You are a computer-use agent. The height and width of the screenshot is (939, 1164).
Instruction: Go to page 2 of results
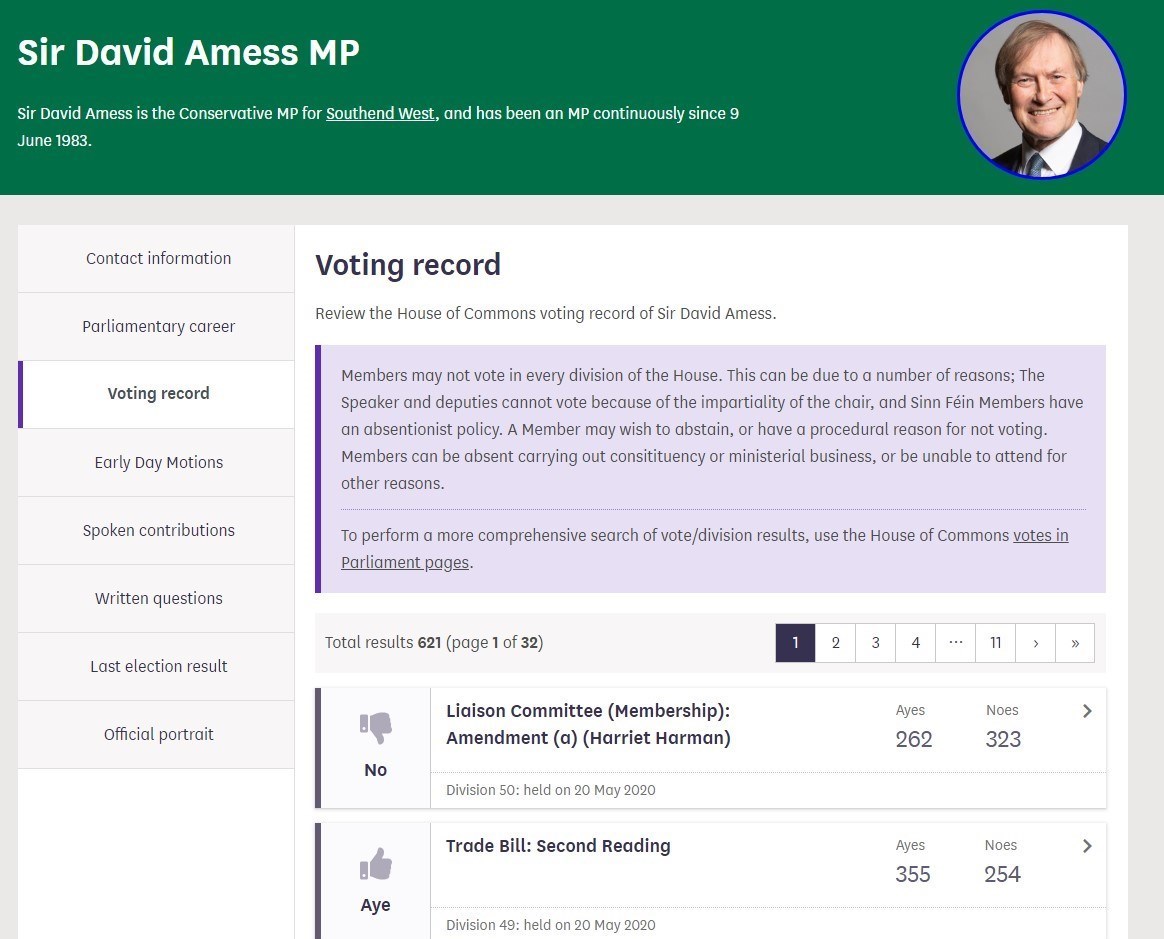pos(835,643)
